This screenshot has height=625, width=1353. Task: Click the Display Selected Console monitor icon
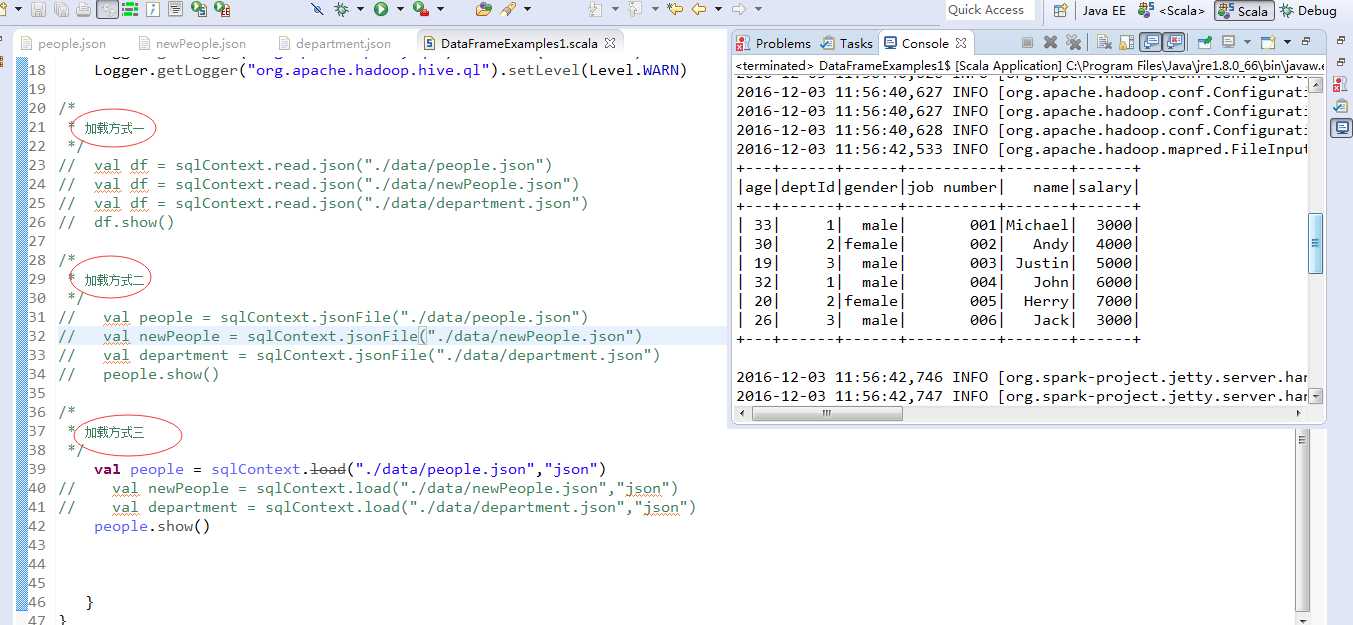[1228, 43]
